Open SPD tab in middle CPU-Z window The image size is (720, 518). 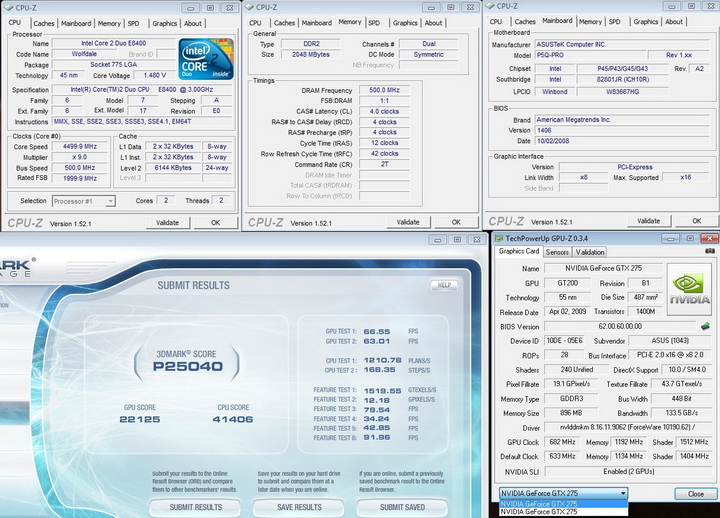click(x=374, y=23)
